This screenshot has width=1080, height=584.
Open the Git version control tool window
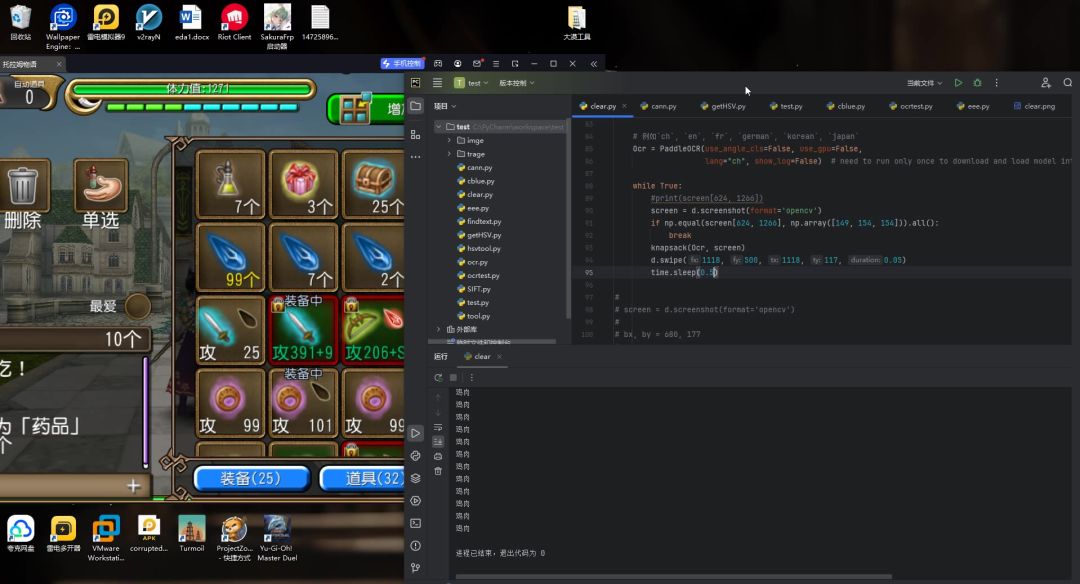click(x=415, y=568)
